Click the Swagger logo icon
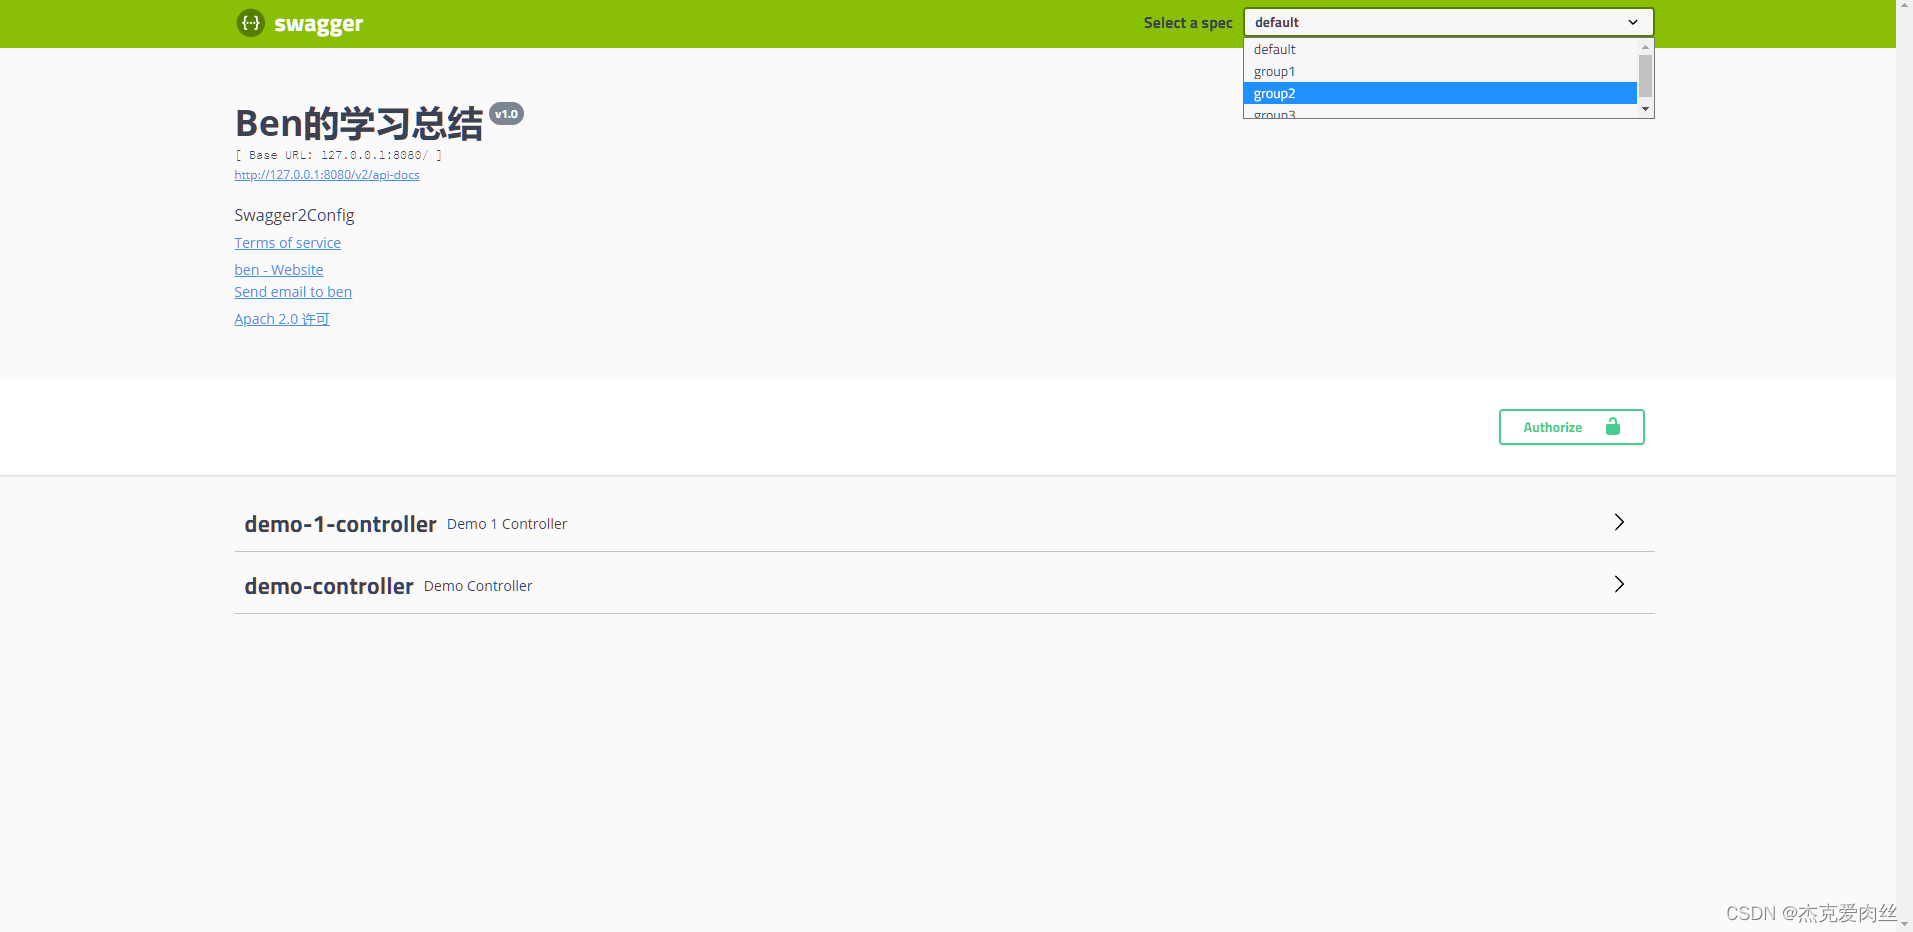This screenshot has height=932, width=1913. (250, 23)
